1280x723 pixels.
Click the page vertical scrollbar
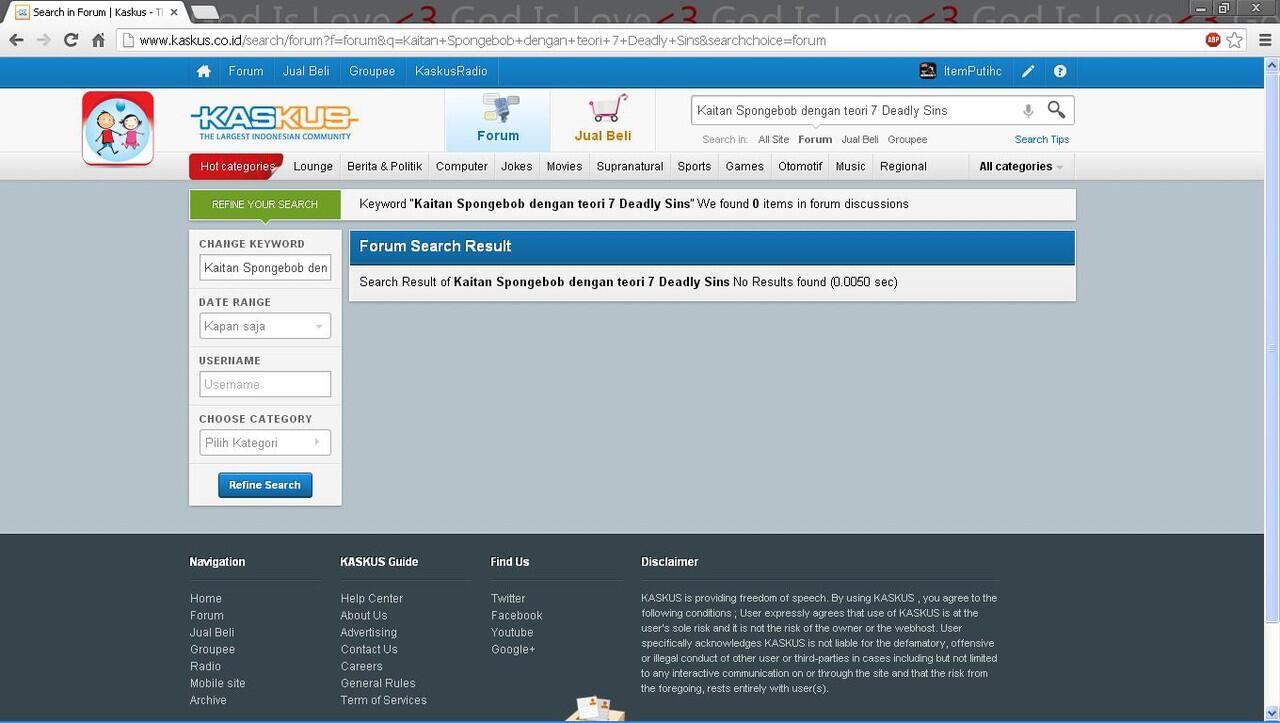1272,350
